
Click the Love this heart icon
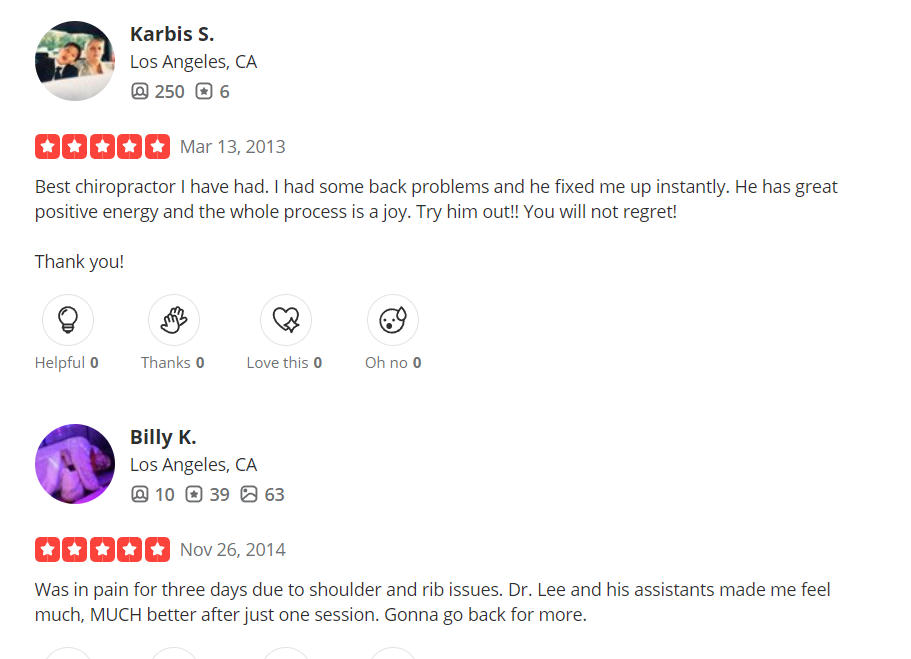point(286,320)
